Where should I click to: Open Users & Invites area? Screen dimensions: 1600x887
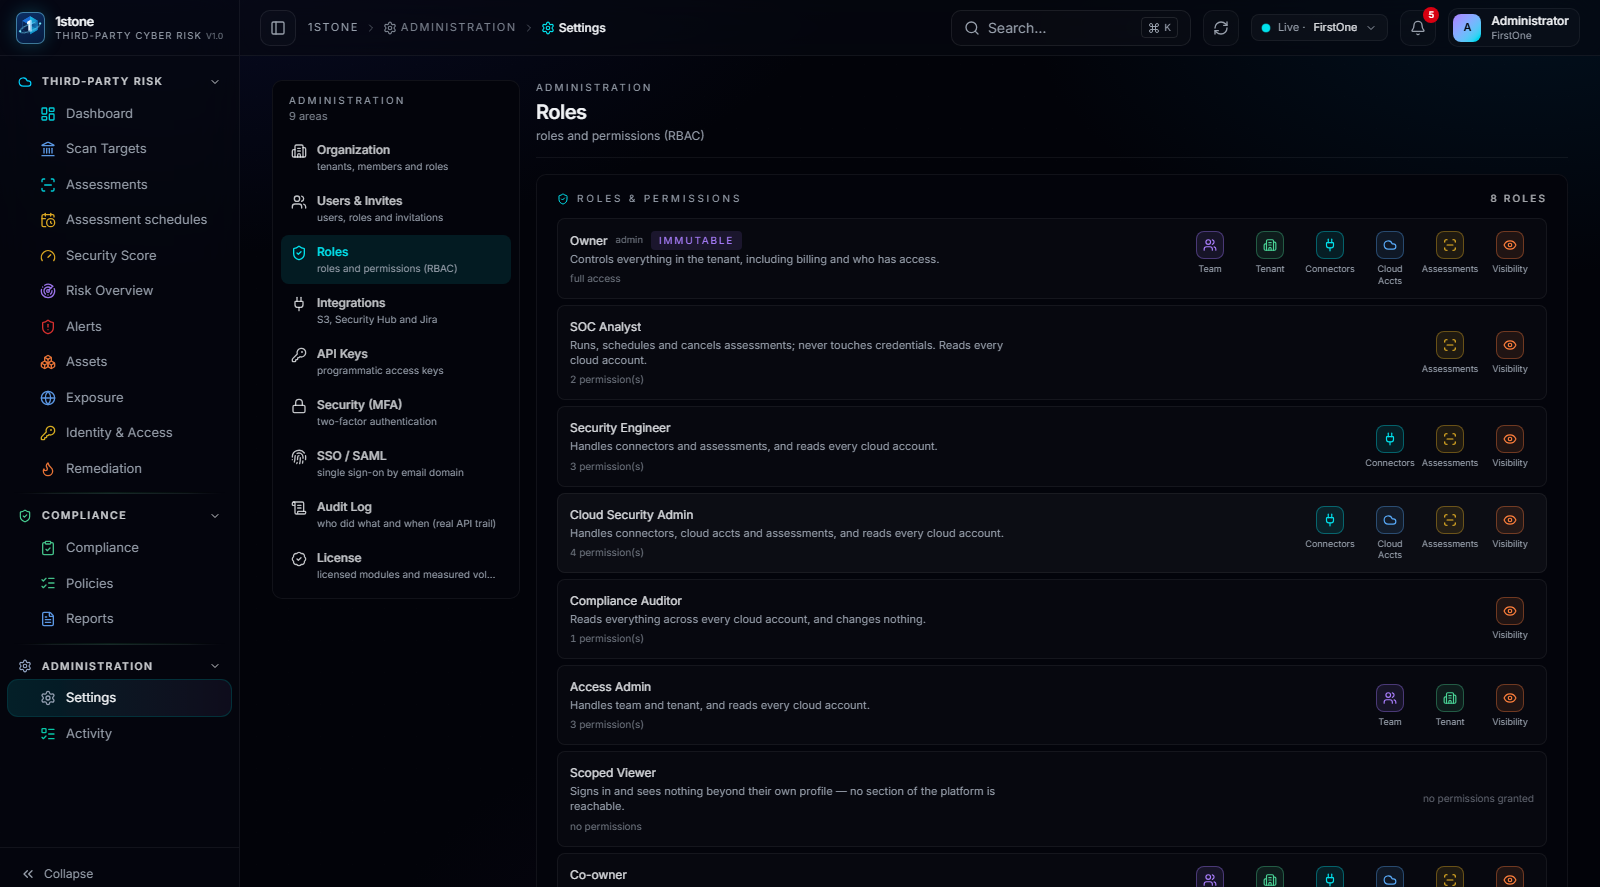[x=396, y=209]
